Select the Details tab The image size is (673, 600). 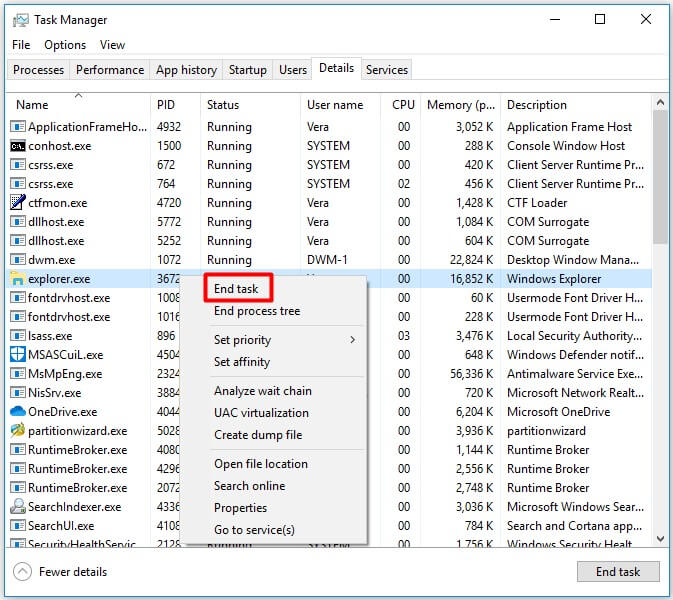click(336, 68)
